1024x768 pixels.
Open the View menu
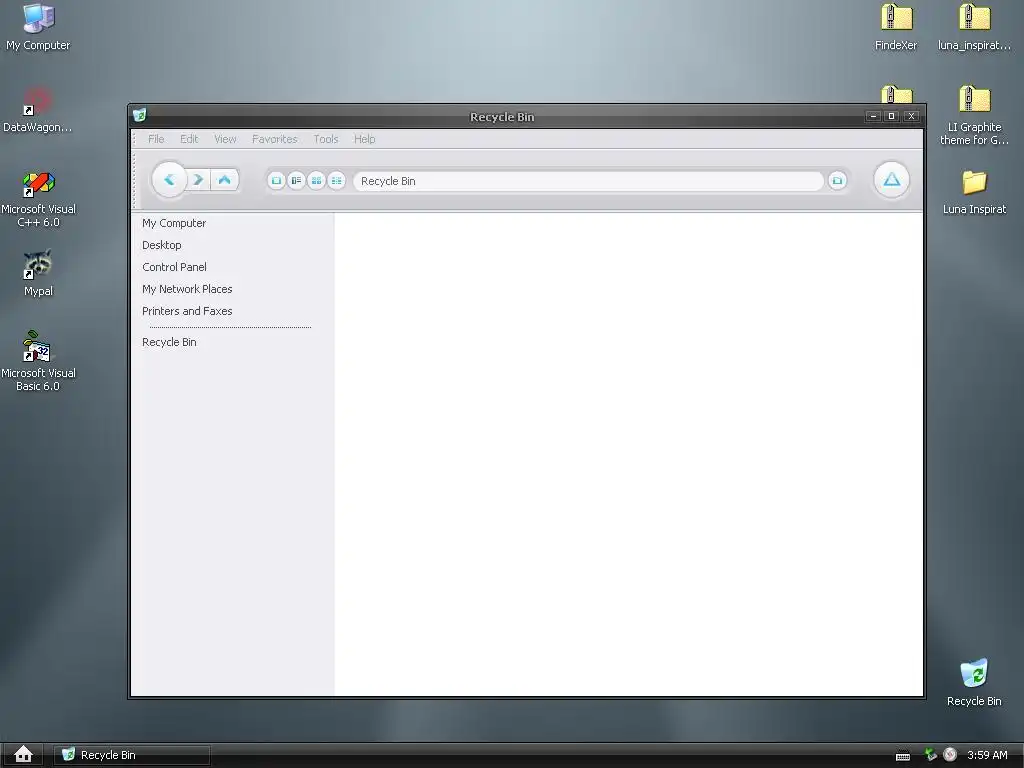click(225, 139)
